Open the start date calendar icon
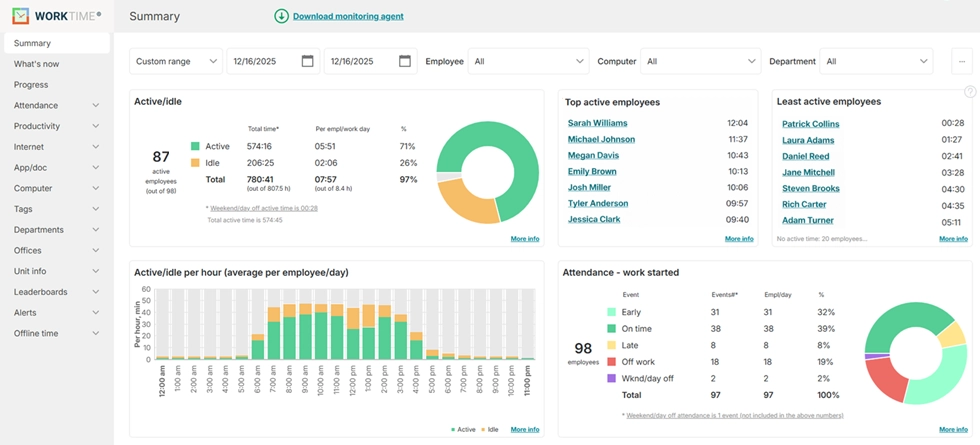 (x=308, y=61)
